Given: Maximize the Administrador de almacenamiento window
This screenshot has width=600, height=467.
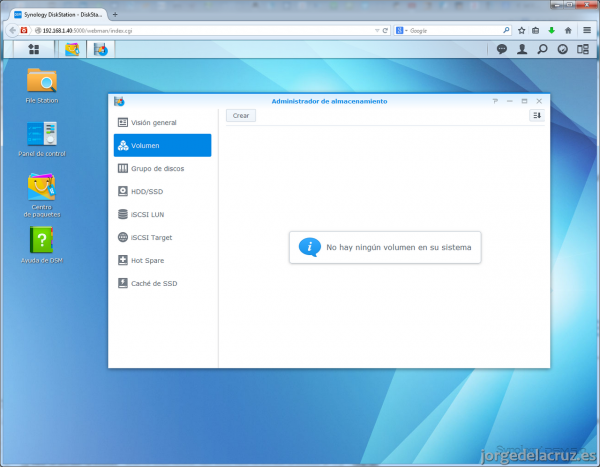Looking at the screenshot, I should point(524,101).
